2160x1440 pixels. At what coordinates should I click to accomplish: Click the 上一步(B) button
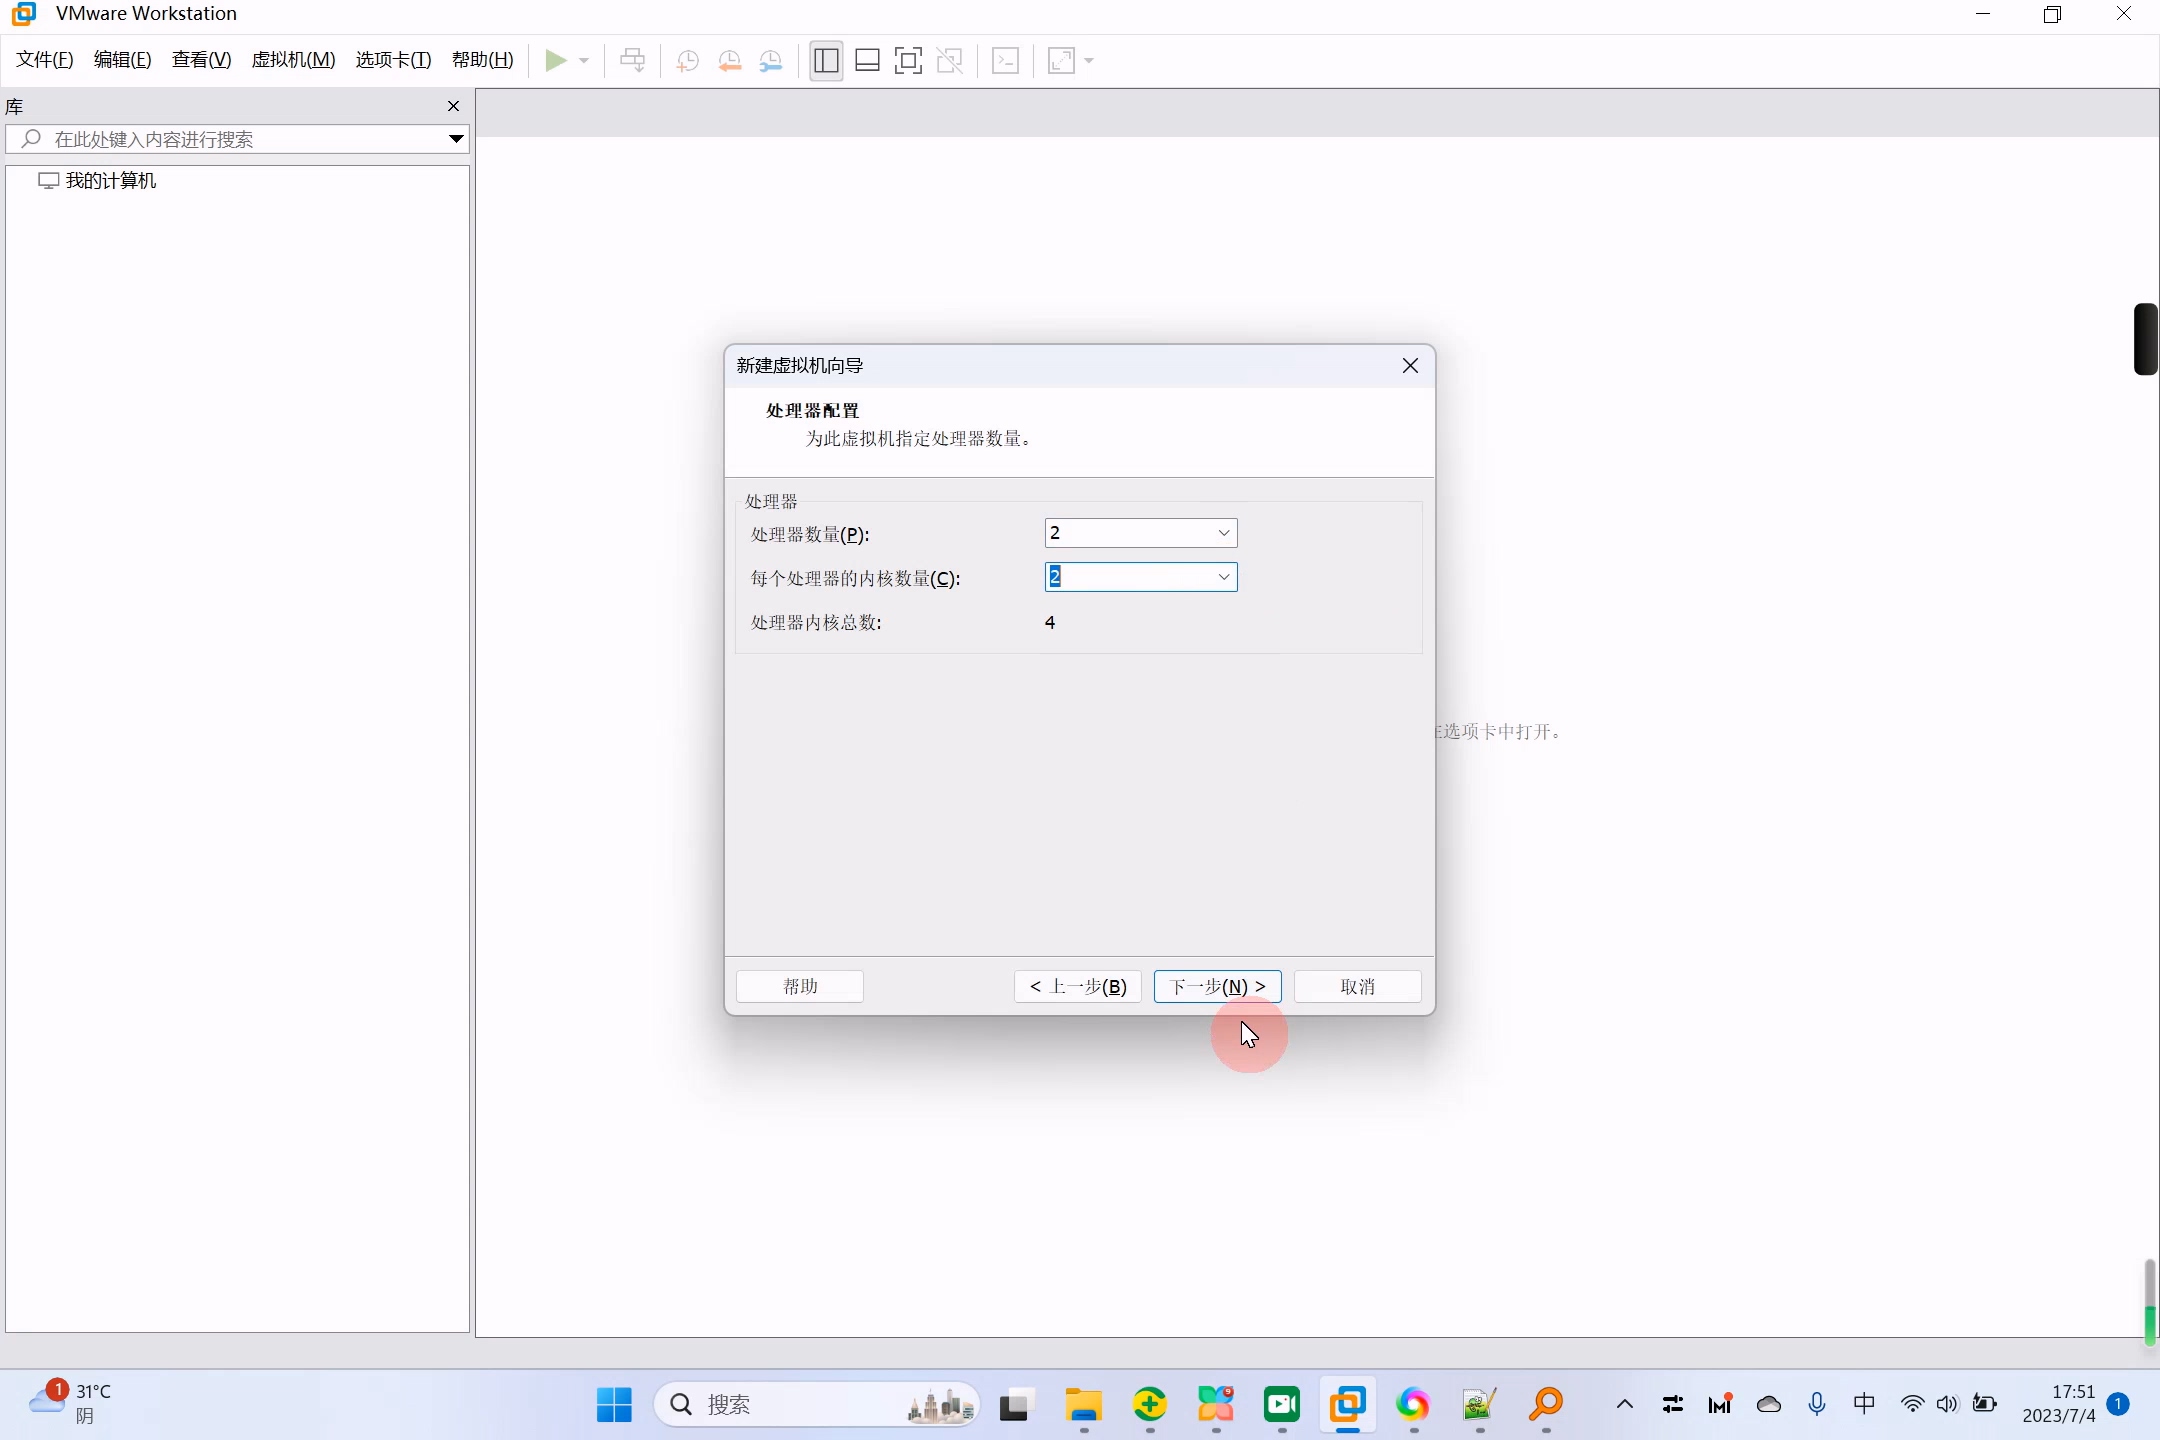(1078, 987)
